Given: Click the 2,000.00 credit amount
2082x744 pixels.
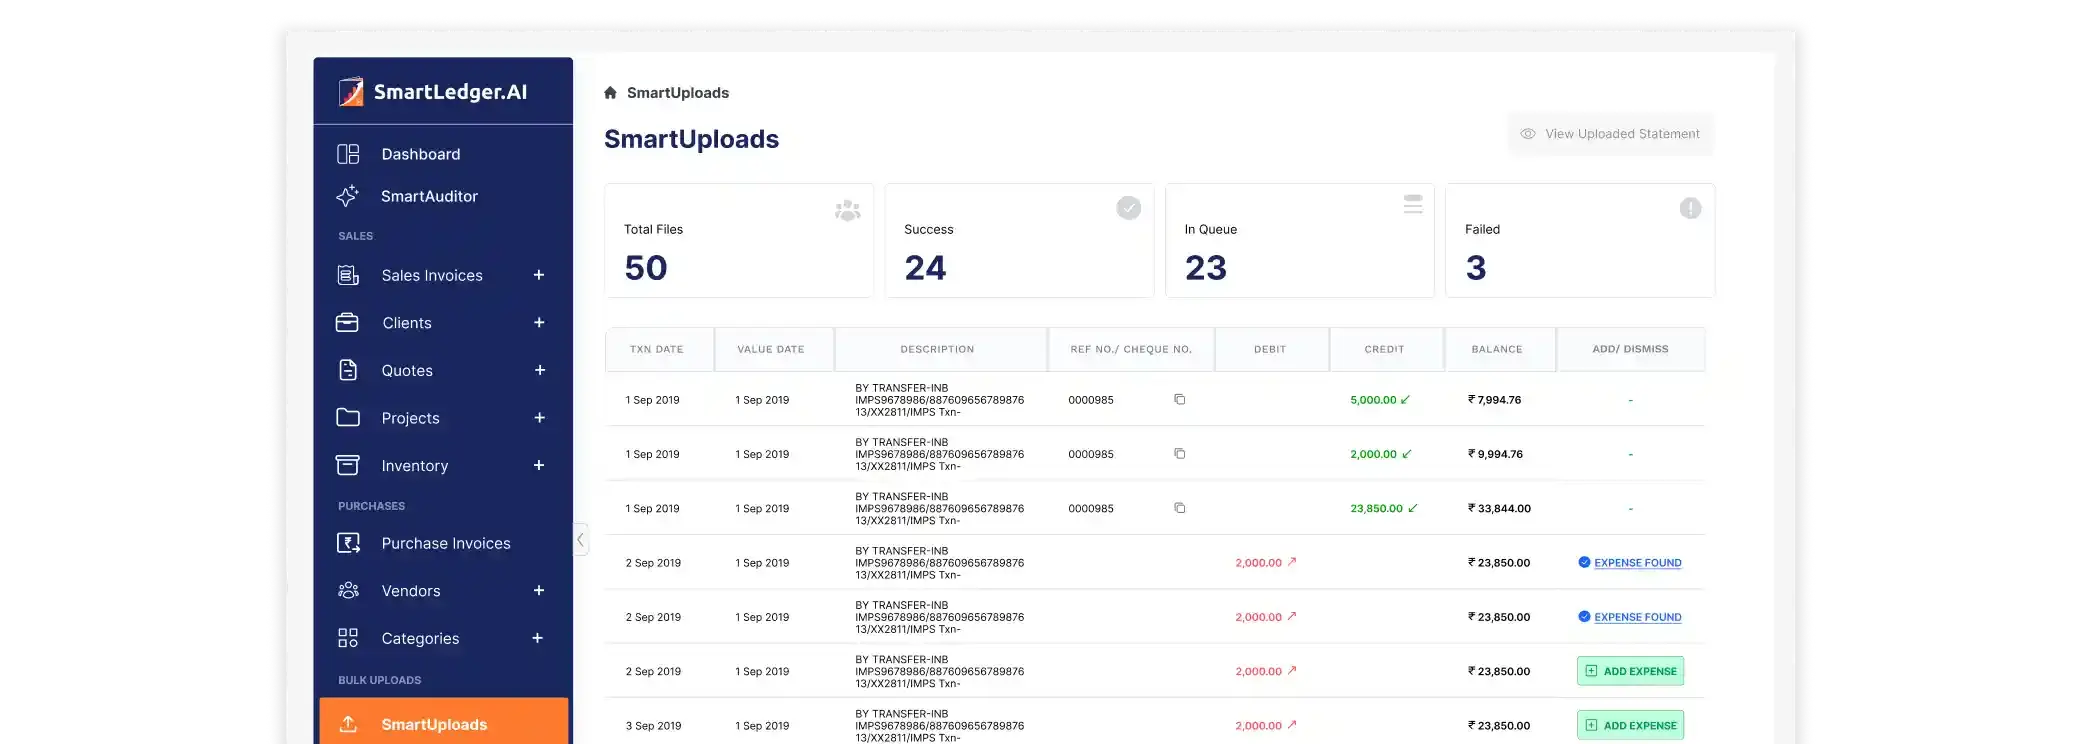Looking at the screenshot, I should point(1374,454).
